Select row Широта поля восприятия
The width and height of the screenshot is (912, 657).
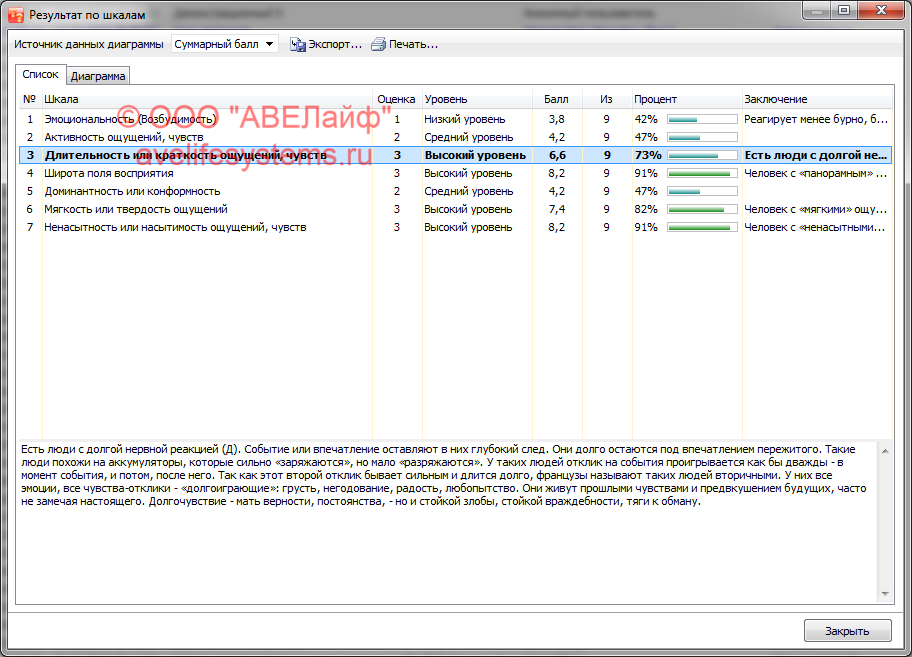point(108,173)
